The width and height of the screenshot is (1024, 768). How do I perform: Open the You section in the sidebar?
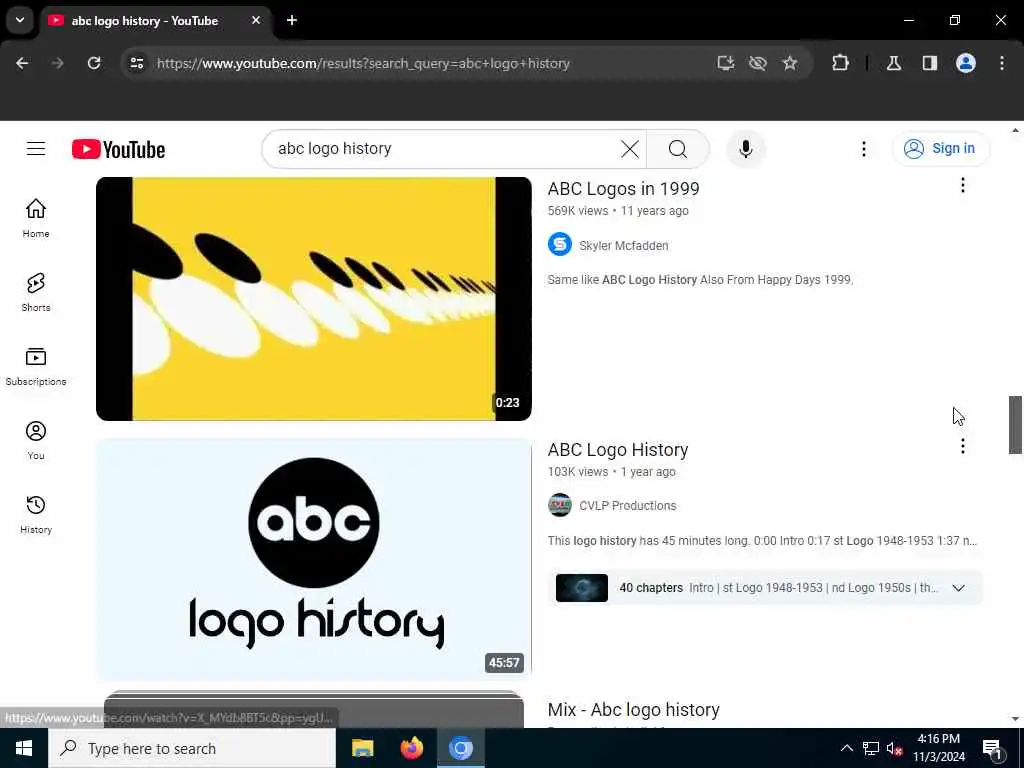point(36,440)
